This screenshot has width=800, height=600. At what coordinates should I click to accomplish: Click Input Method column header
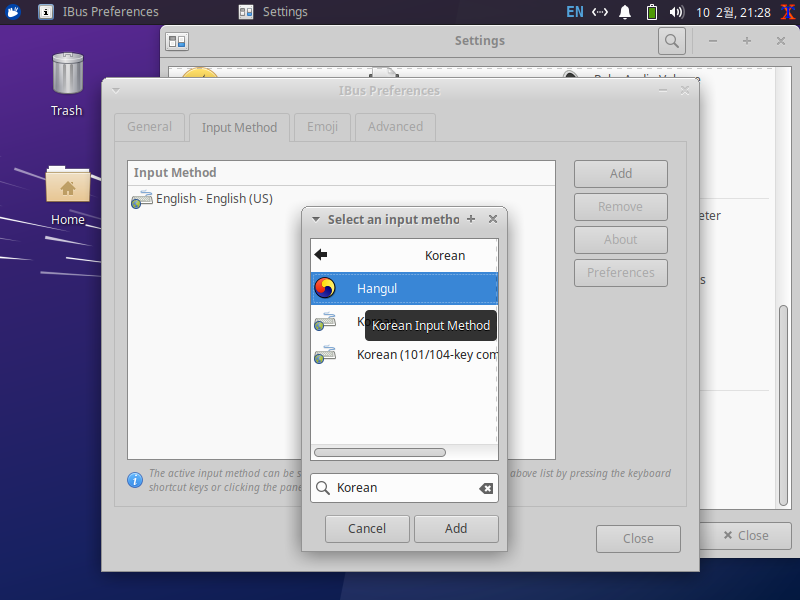point(341,173)
